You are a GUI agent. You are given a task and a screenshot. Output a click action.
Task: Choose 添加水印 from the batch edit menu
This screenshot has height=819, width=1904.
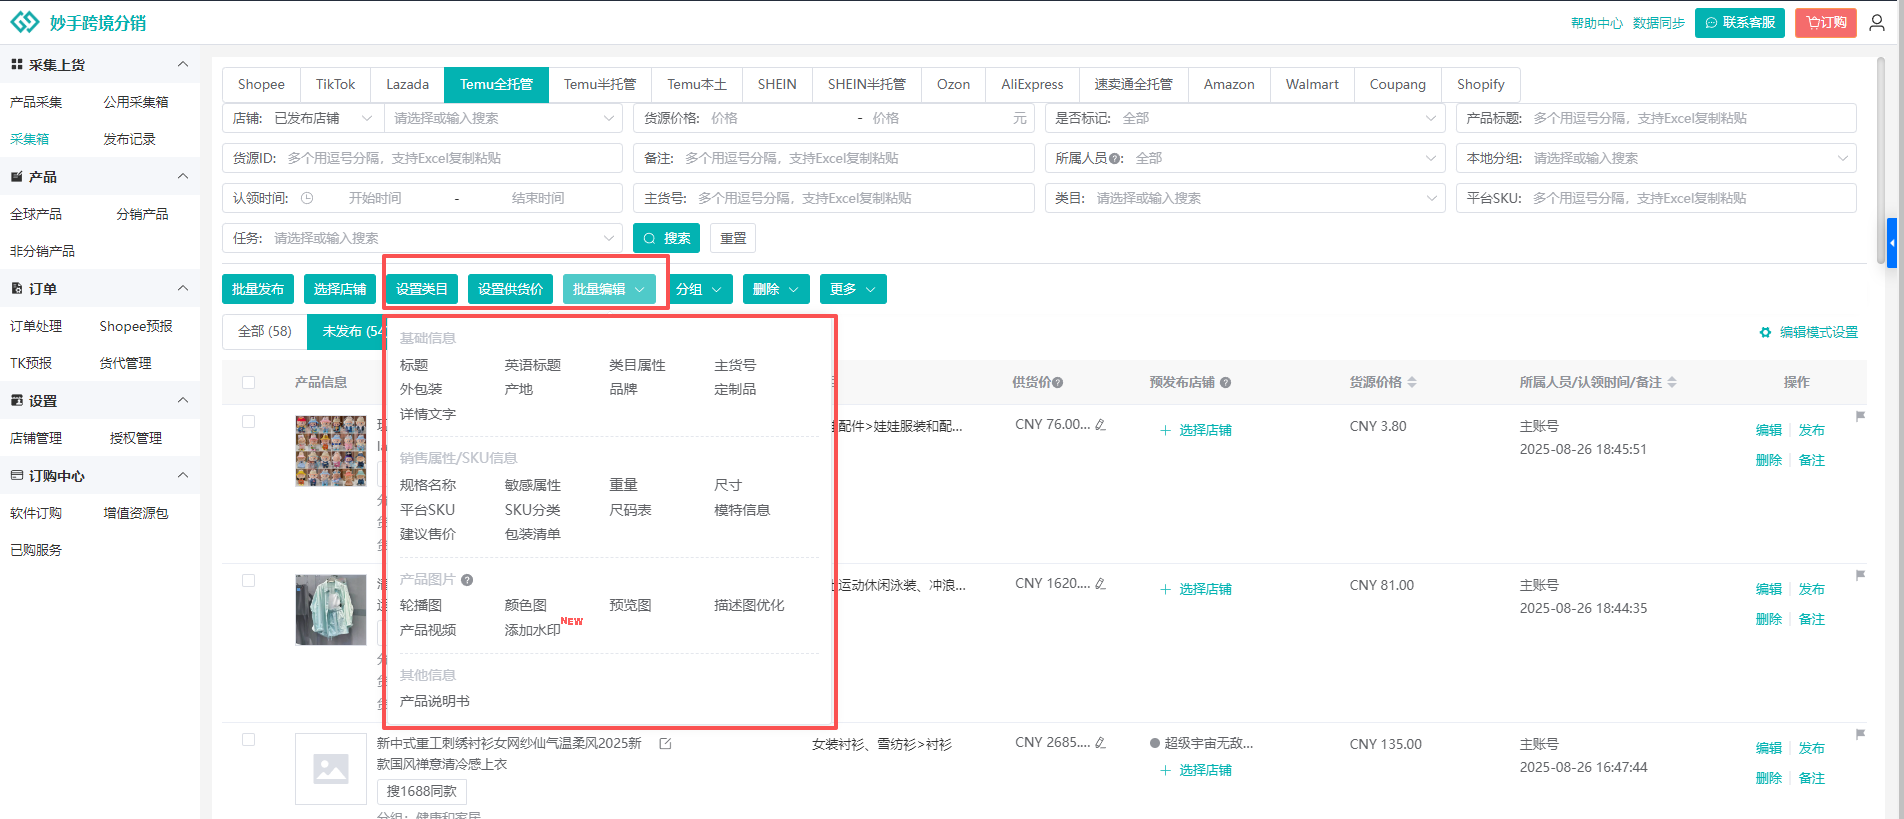click(x=532, y=630)
